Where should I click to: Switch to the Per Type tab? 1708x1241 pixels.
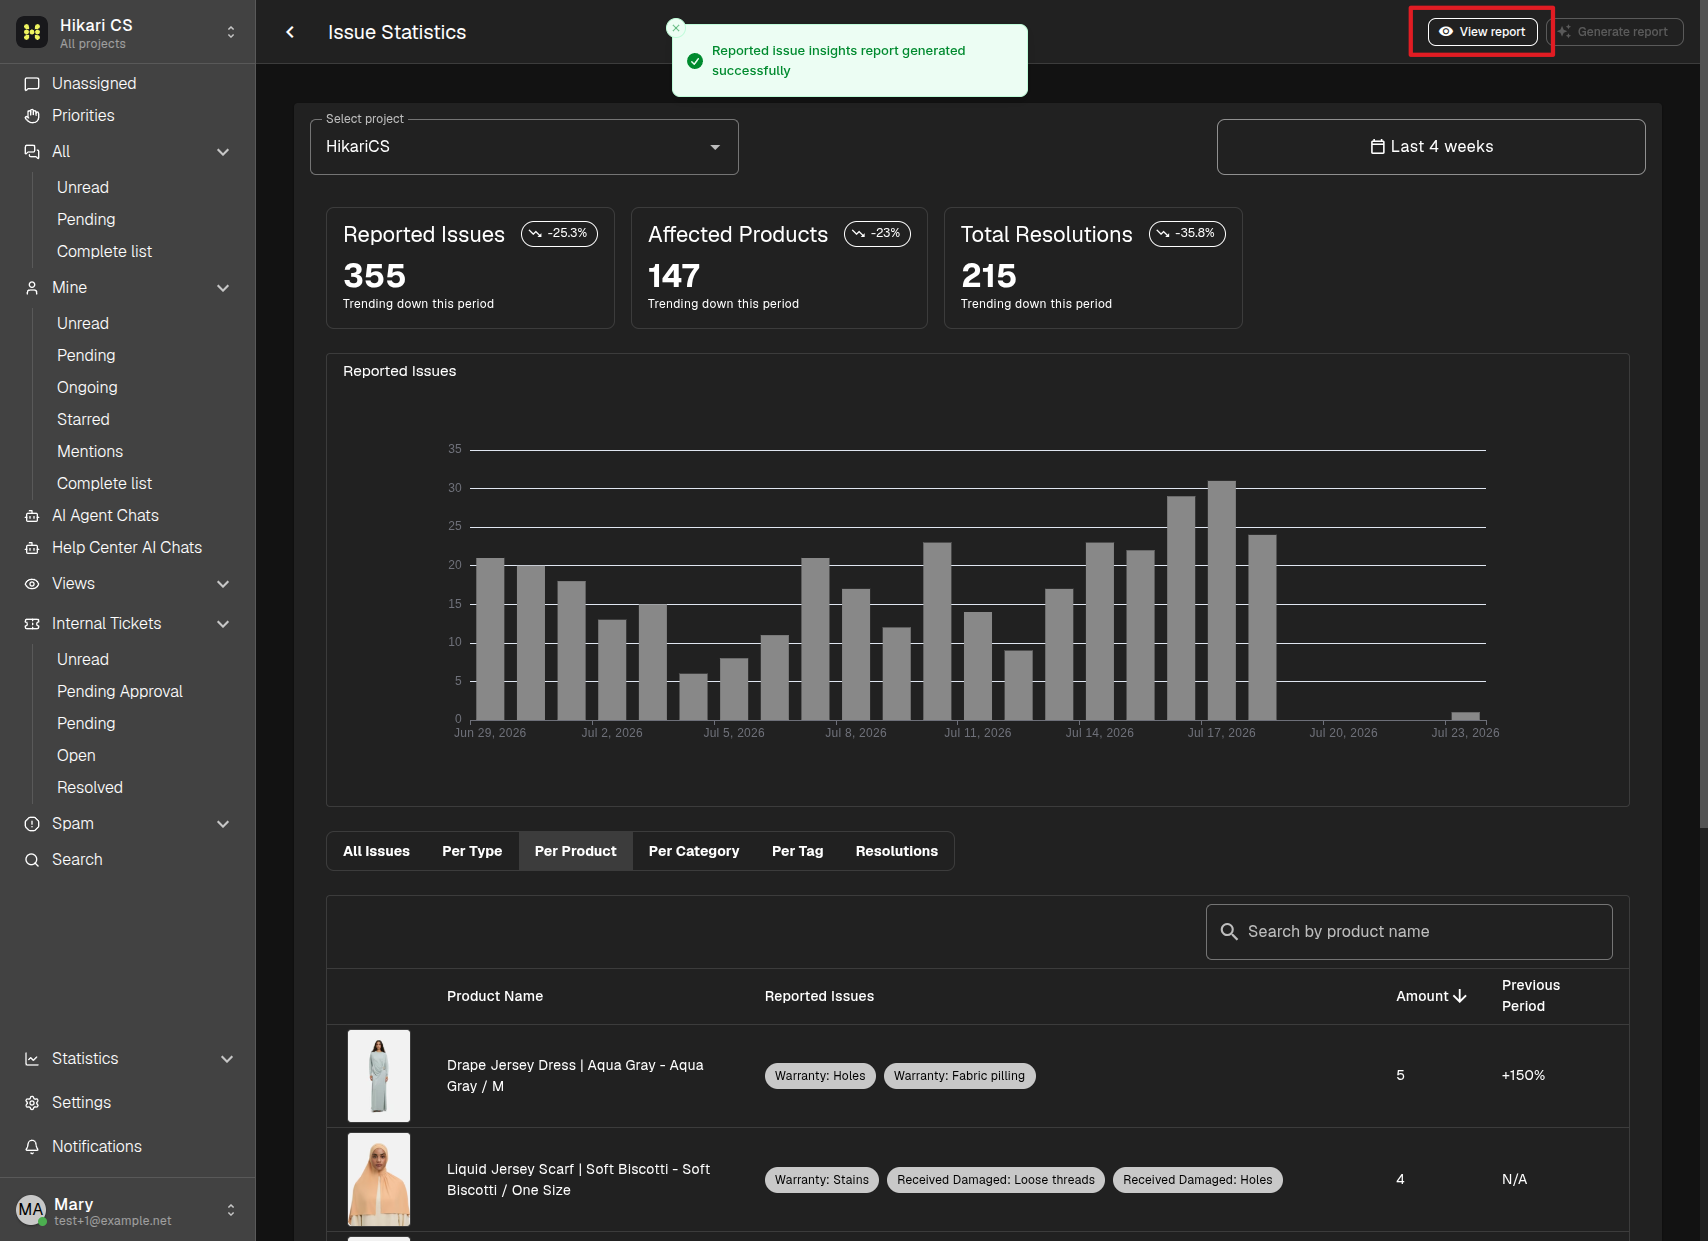tap(472, 851)
